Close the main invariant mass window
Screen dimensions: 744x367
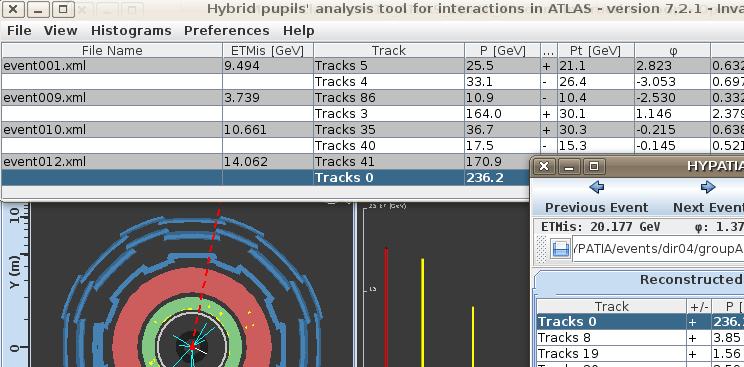pos(13,9)
